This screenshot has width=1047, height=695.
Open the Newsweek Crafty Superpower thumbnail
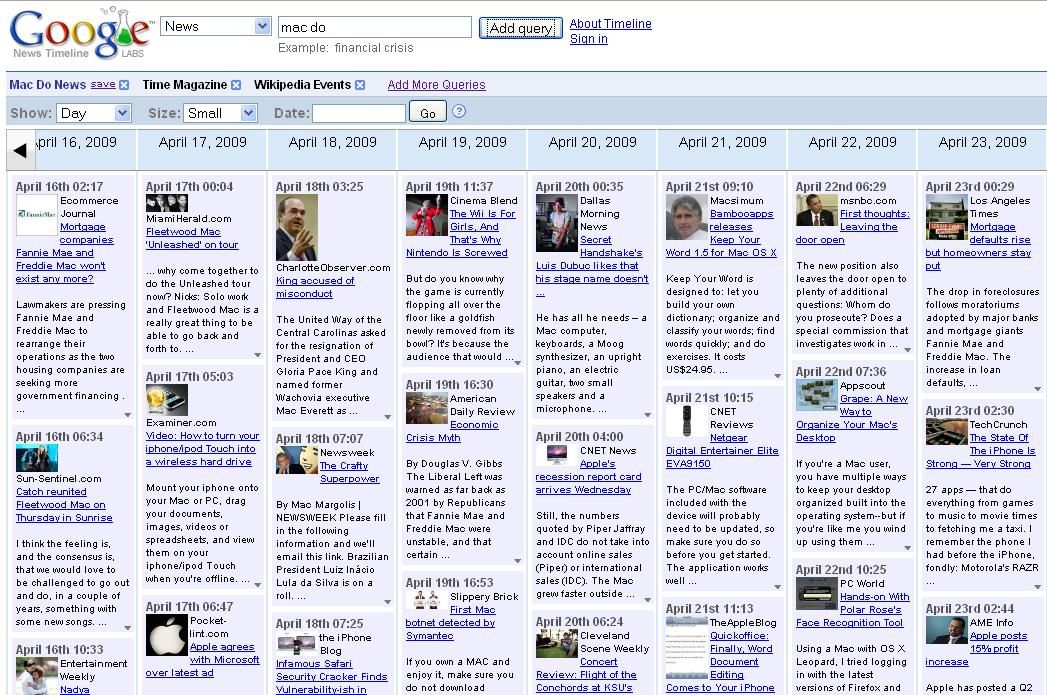pos(296,460)
